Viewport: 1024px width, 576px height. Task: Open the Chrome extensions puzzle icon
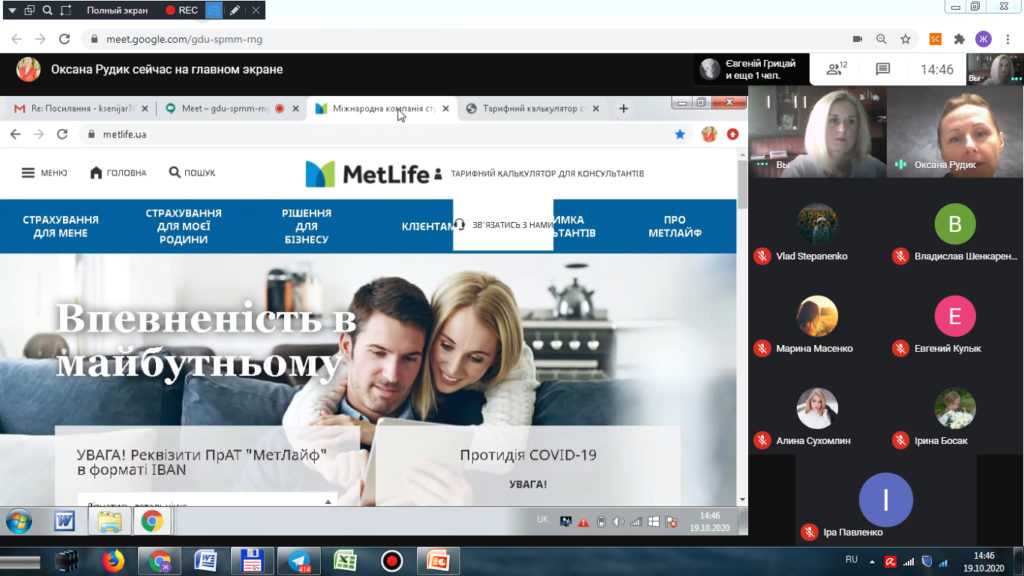tap(959, 39)
